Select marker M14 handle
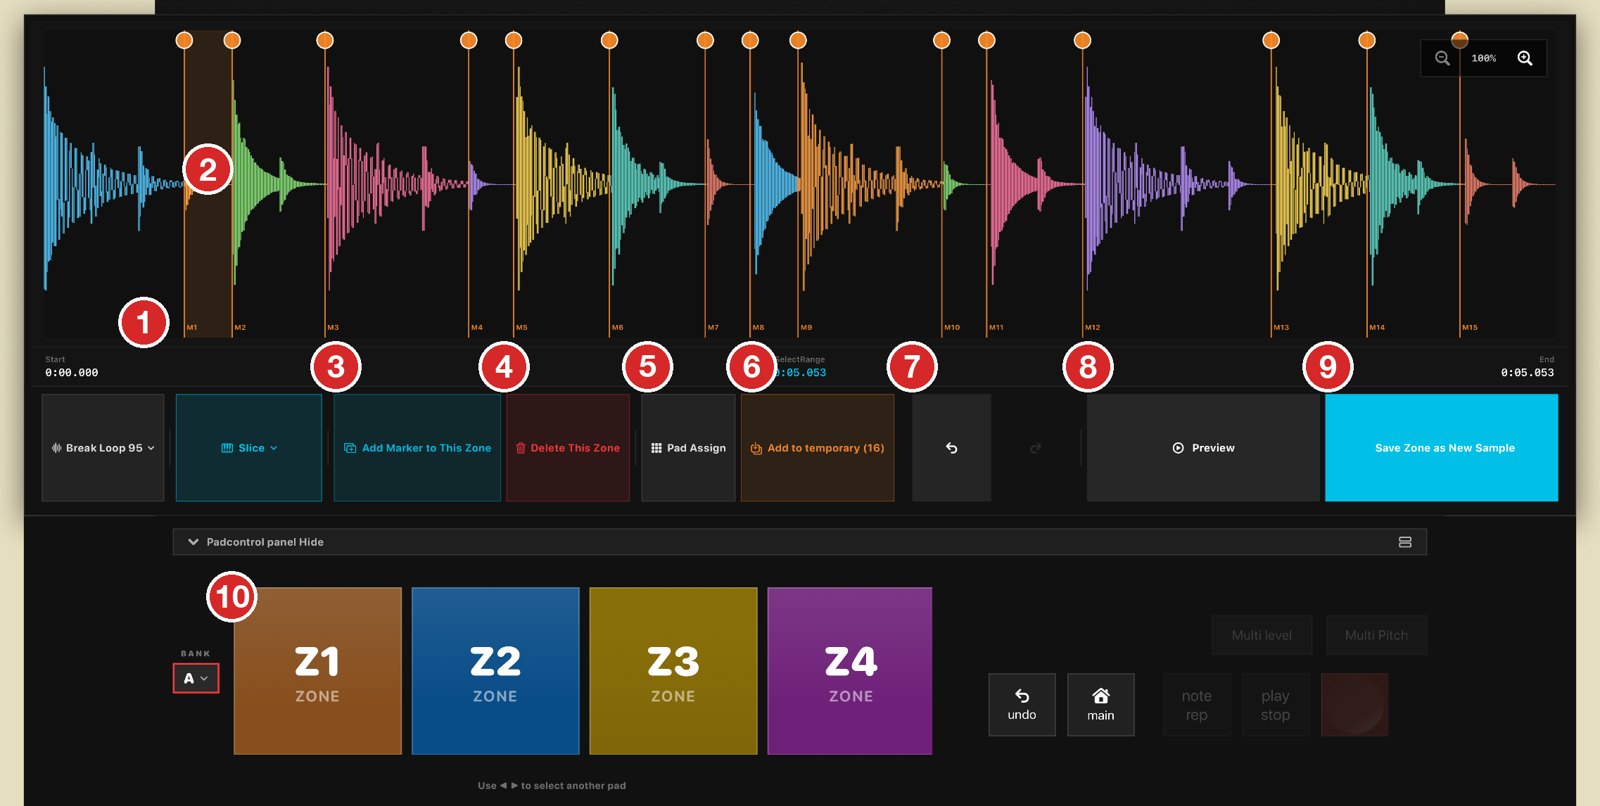This screenshot has height=806, width=1600. pos(1367,40)
